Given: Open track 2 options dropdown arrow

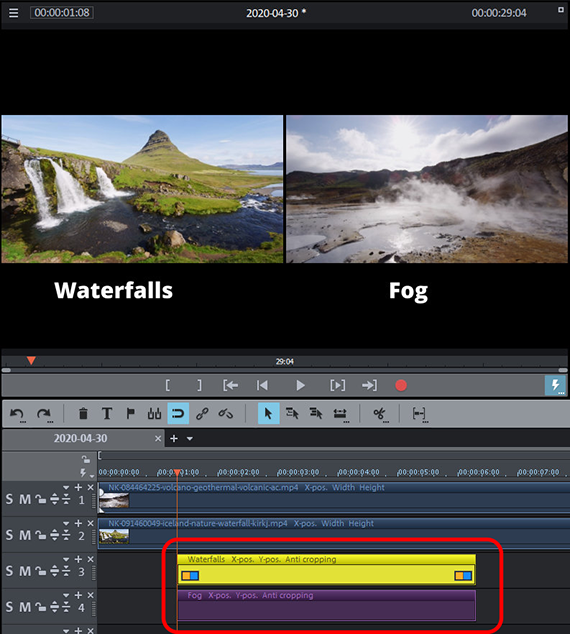Looking at the screenshot, I should pos(66,524).
